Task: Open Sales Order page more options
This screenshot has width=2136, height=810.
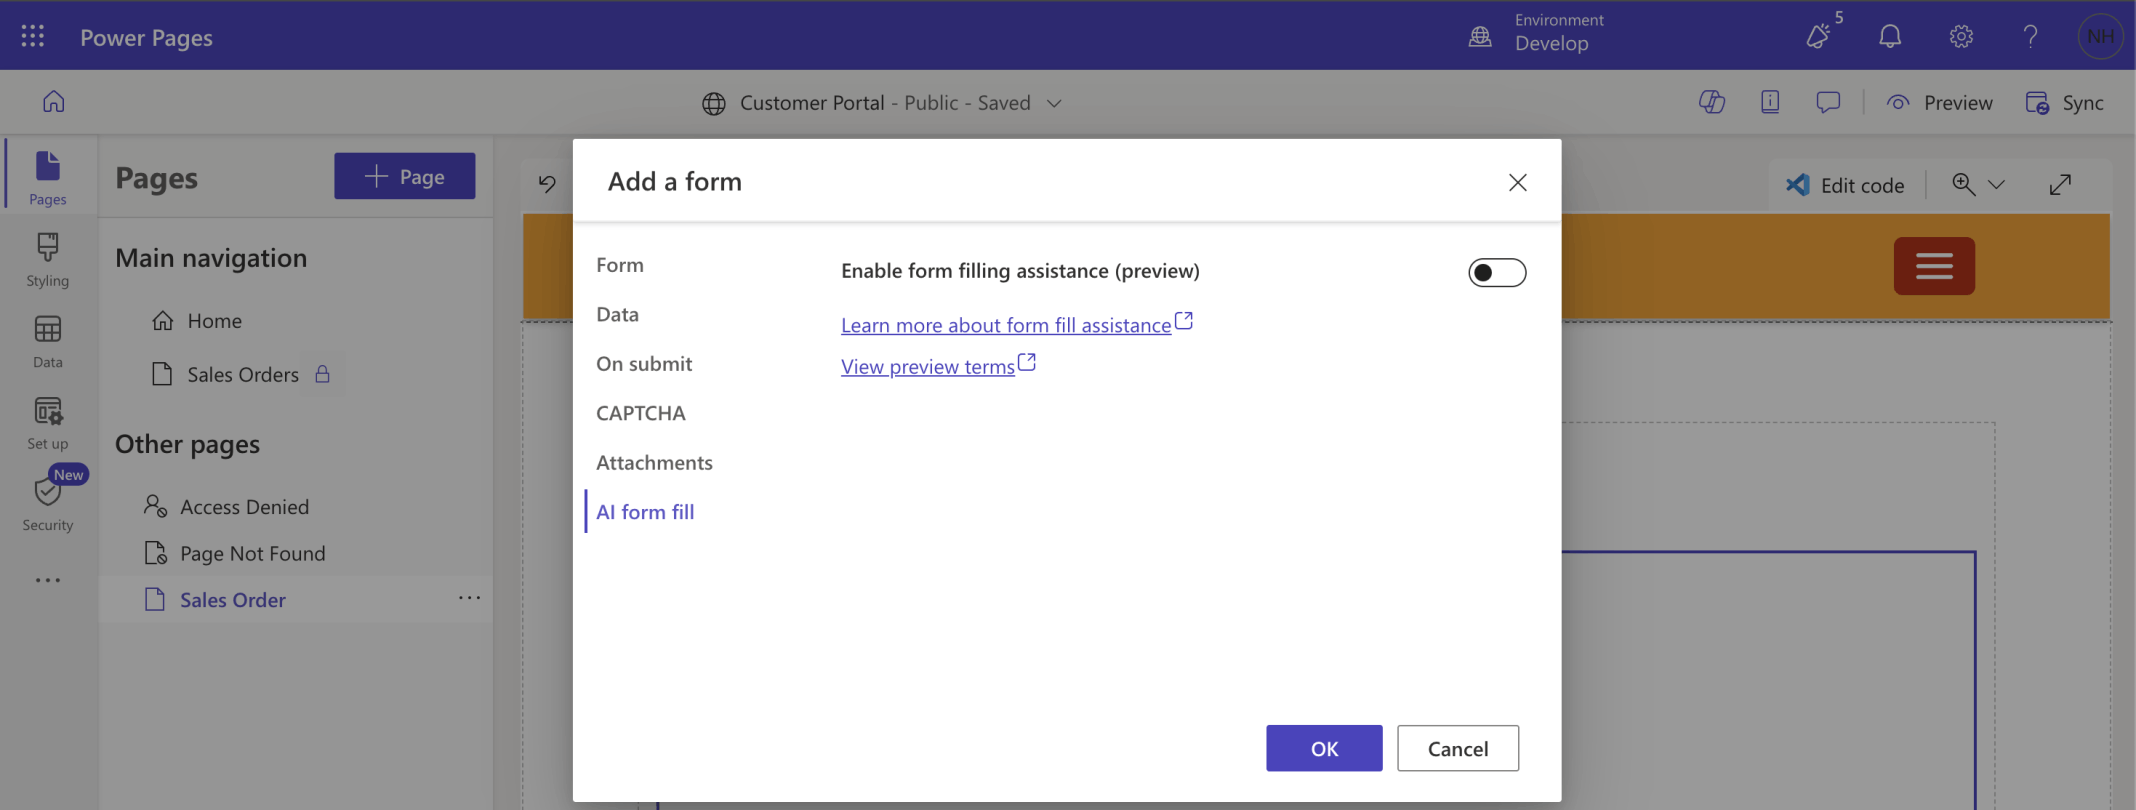Action: pos(469,598)
